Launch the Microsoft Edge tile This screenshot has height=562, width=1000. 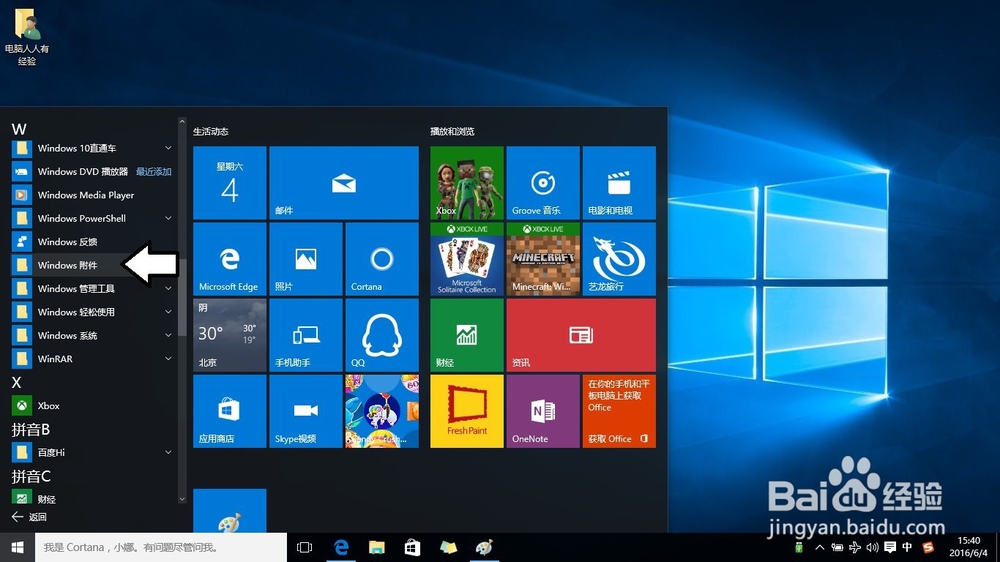pyautogui.click(x=230, y=259)
